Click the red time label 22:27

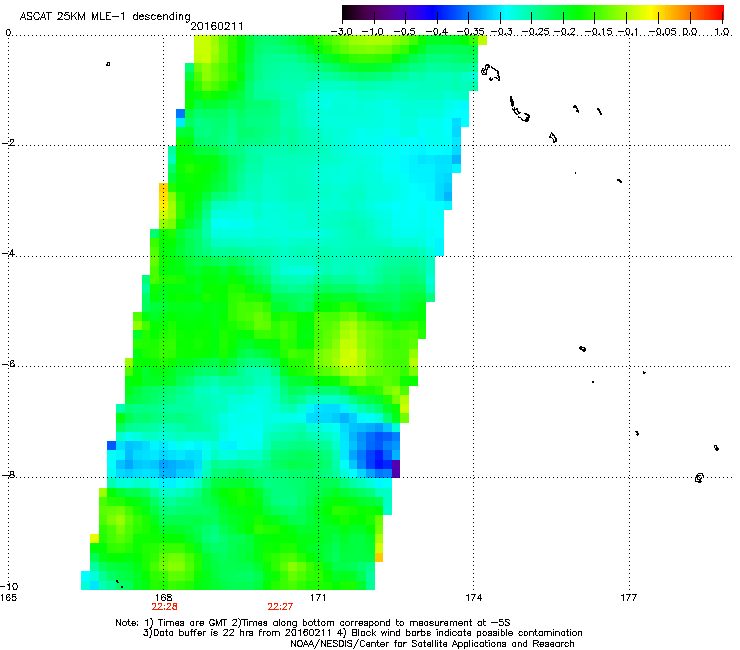[280, 607]
